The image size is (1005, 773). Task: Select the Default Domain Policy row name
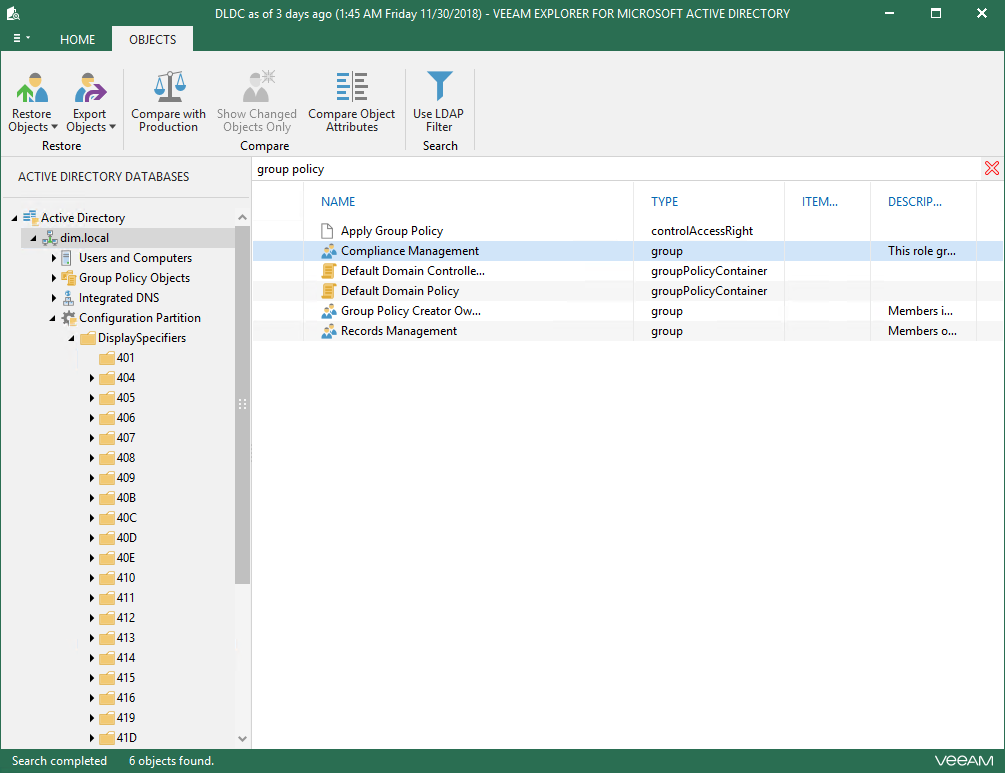click(400, 290)
